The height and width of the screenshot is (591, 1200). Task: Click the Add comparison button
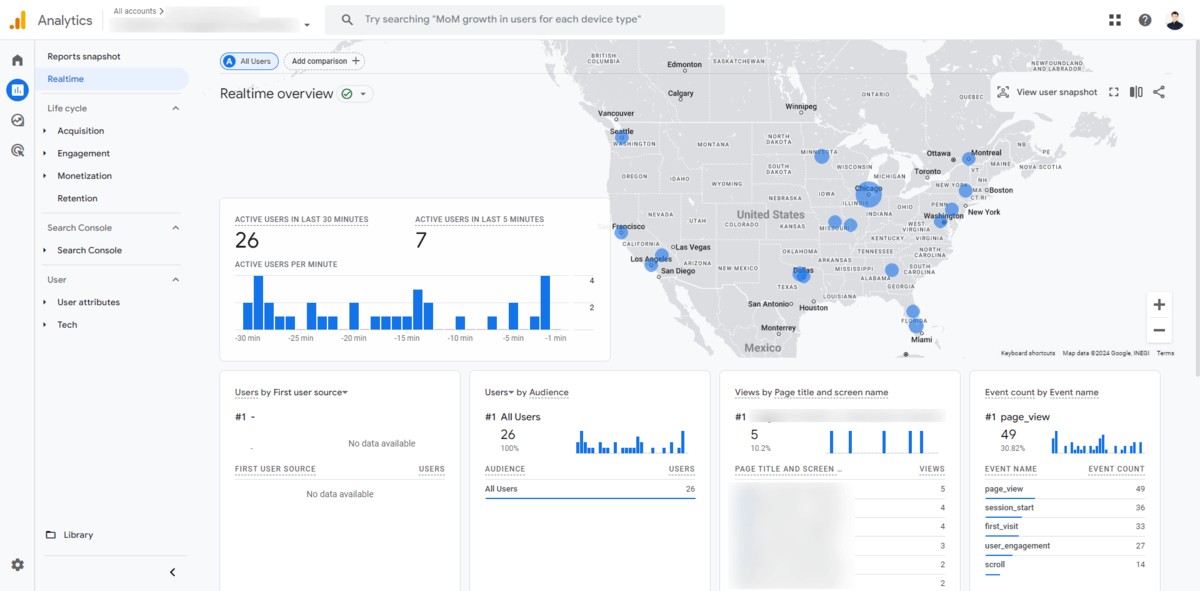click(x=324, y=61)
